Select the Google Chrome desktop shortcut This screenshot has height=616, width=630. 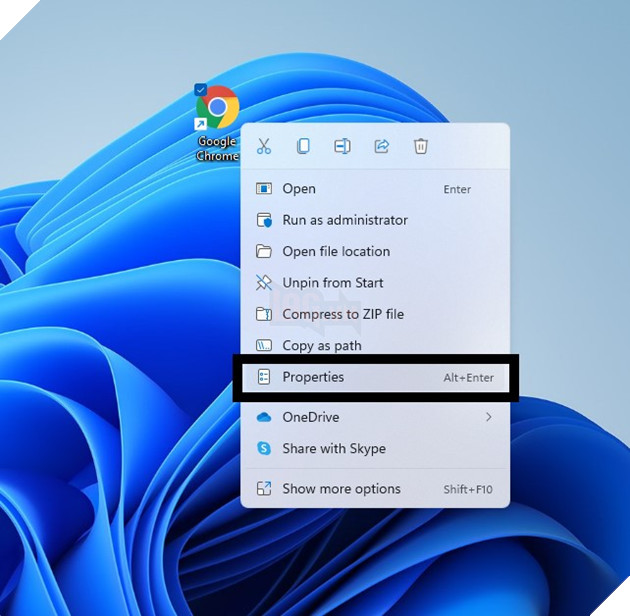[x=217, y=123]
